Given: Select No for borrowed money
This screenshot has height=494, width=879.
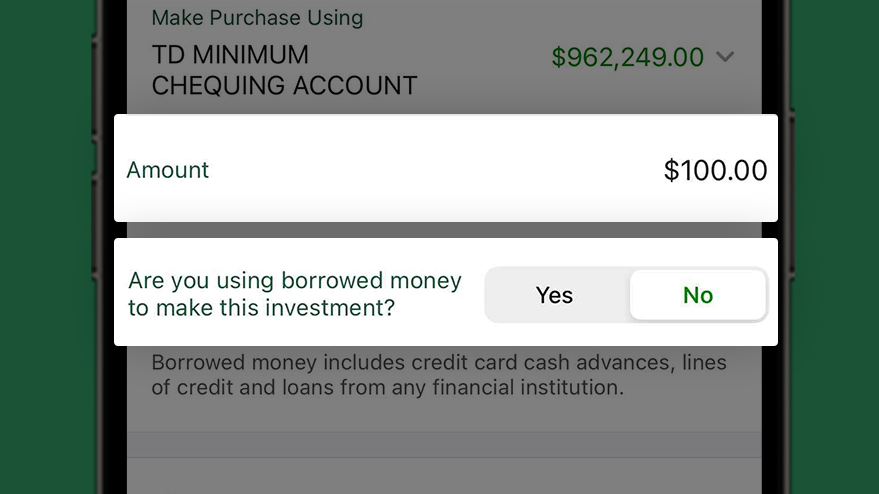Looking at the screenshot, I should click(x=698, y=295).
